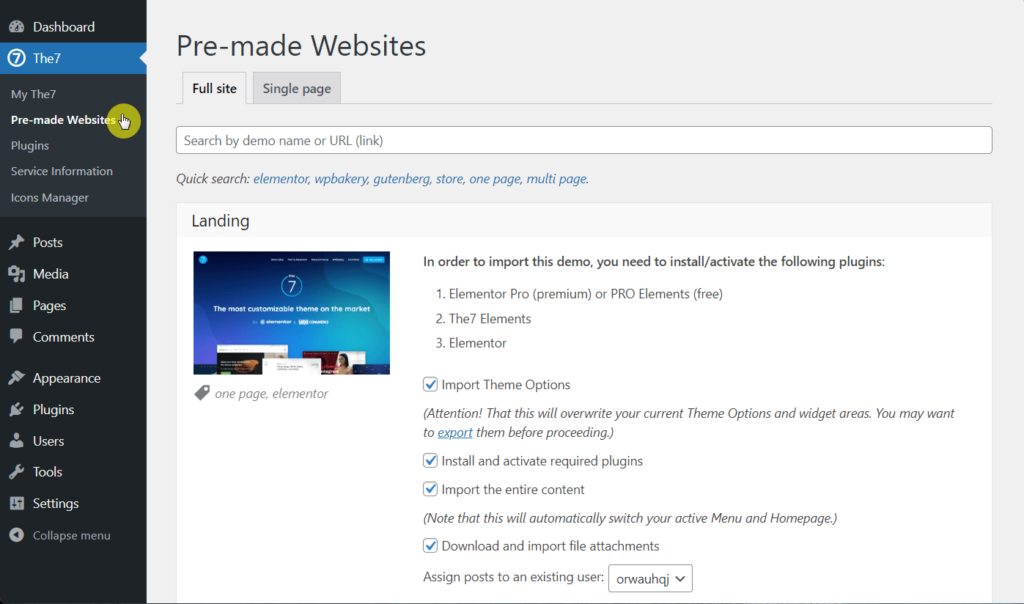Open Service Information submenu item
Image resolution: width=1024 pixels, height=604 pixels.
pyautogui.click(x=61, y=171)
